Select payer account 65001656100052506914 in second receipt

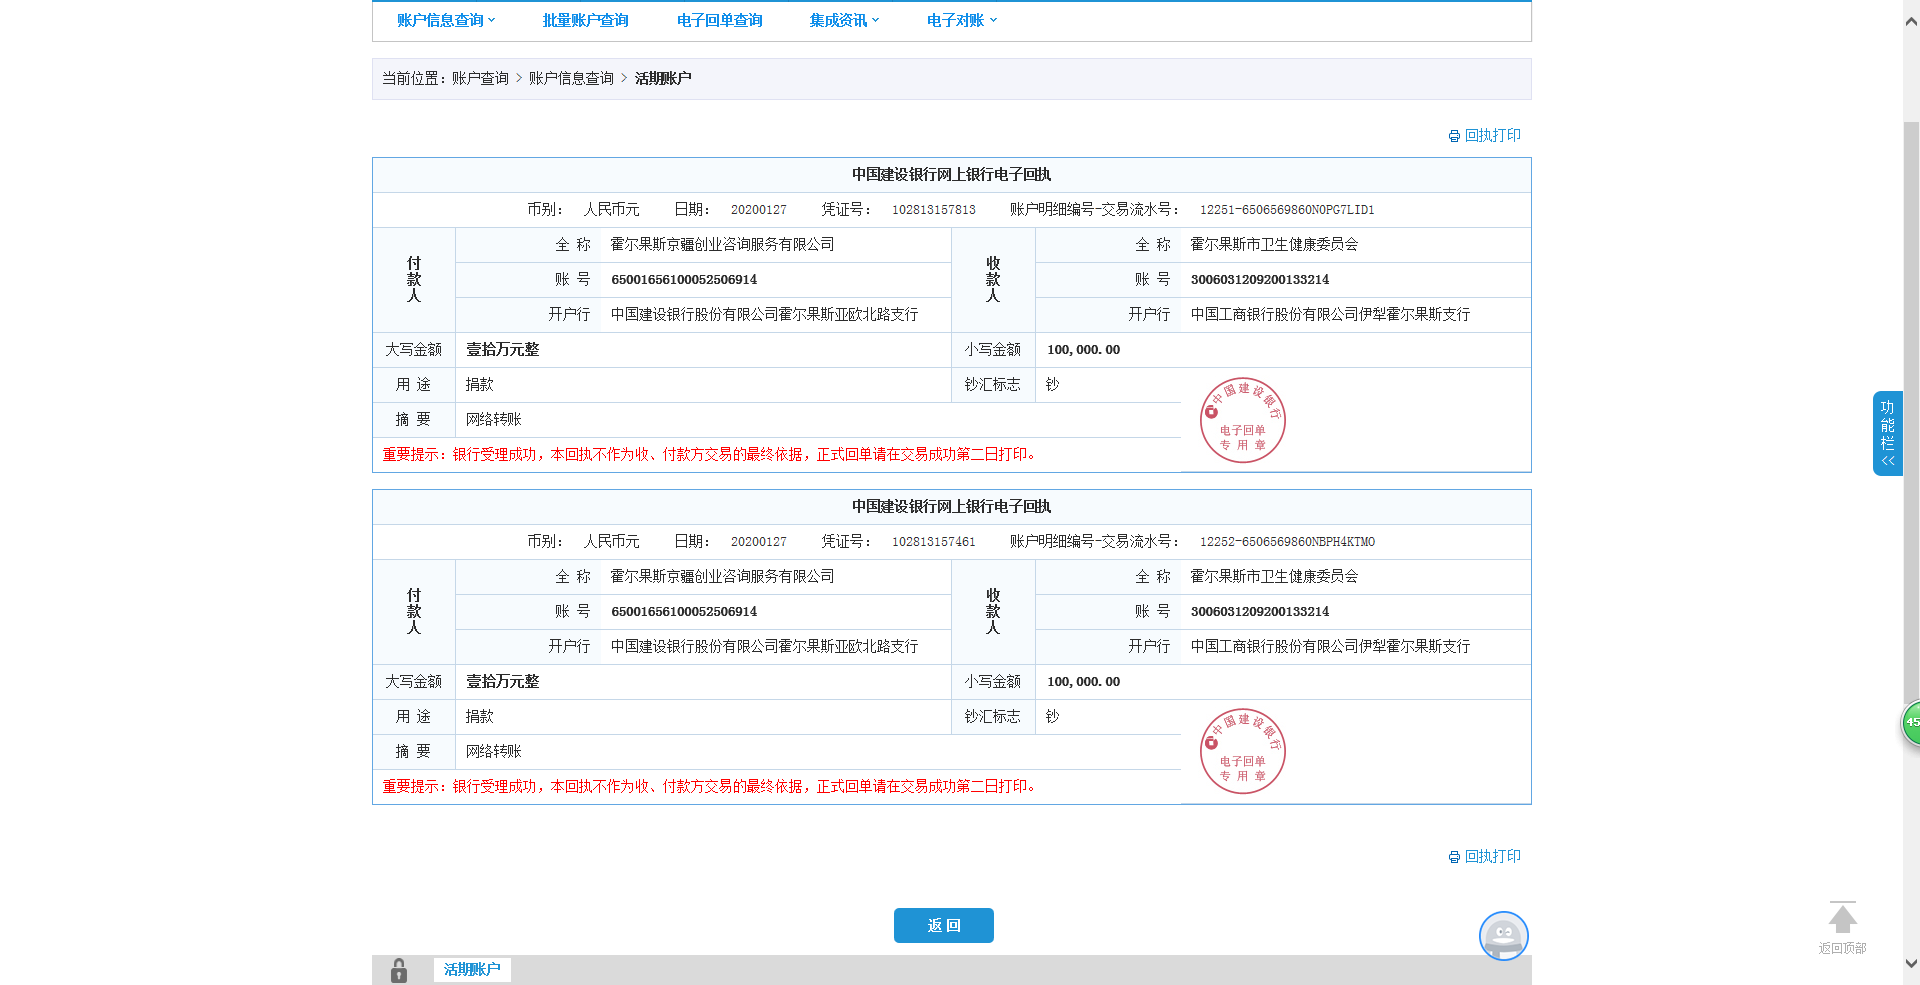point(684,612)
